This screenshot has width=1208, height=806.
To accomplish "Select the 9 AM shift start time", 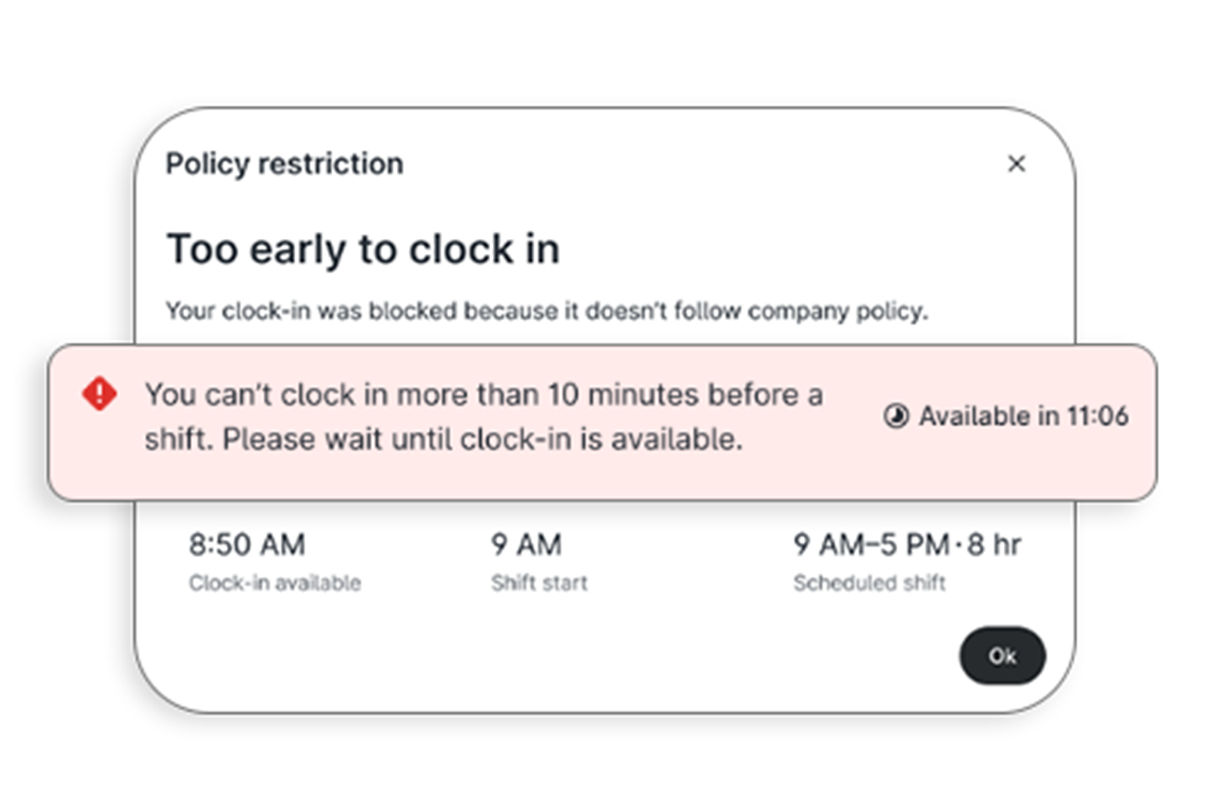I will point(526,545).
